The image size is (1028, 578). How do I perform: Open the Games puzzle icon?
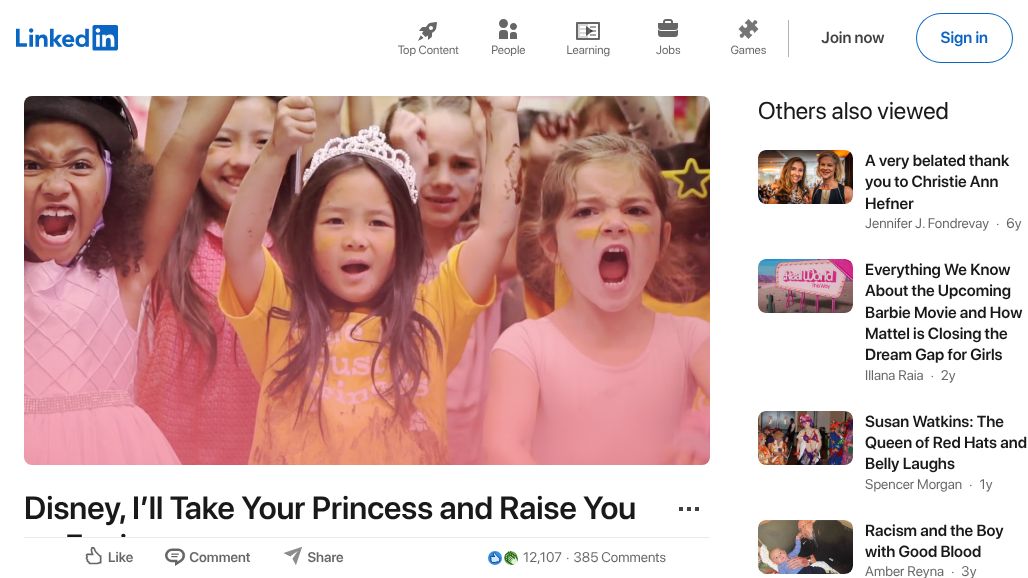(748, 30)
